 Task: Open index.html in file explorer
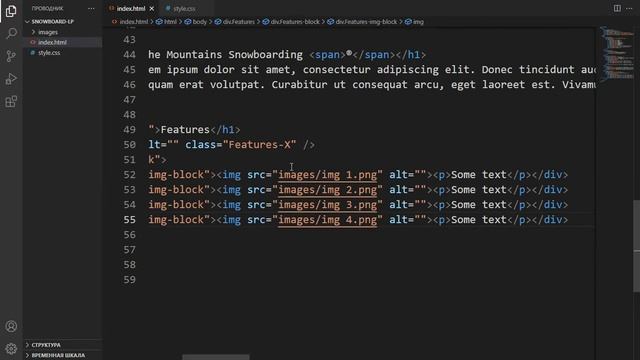(52, 42)
